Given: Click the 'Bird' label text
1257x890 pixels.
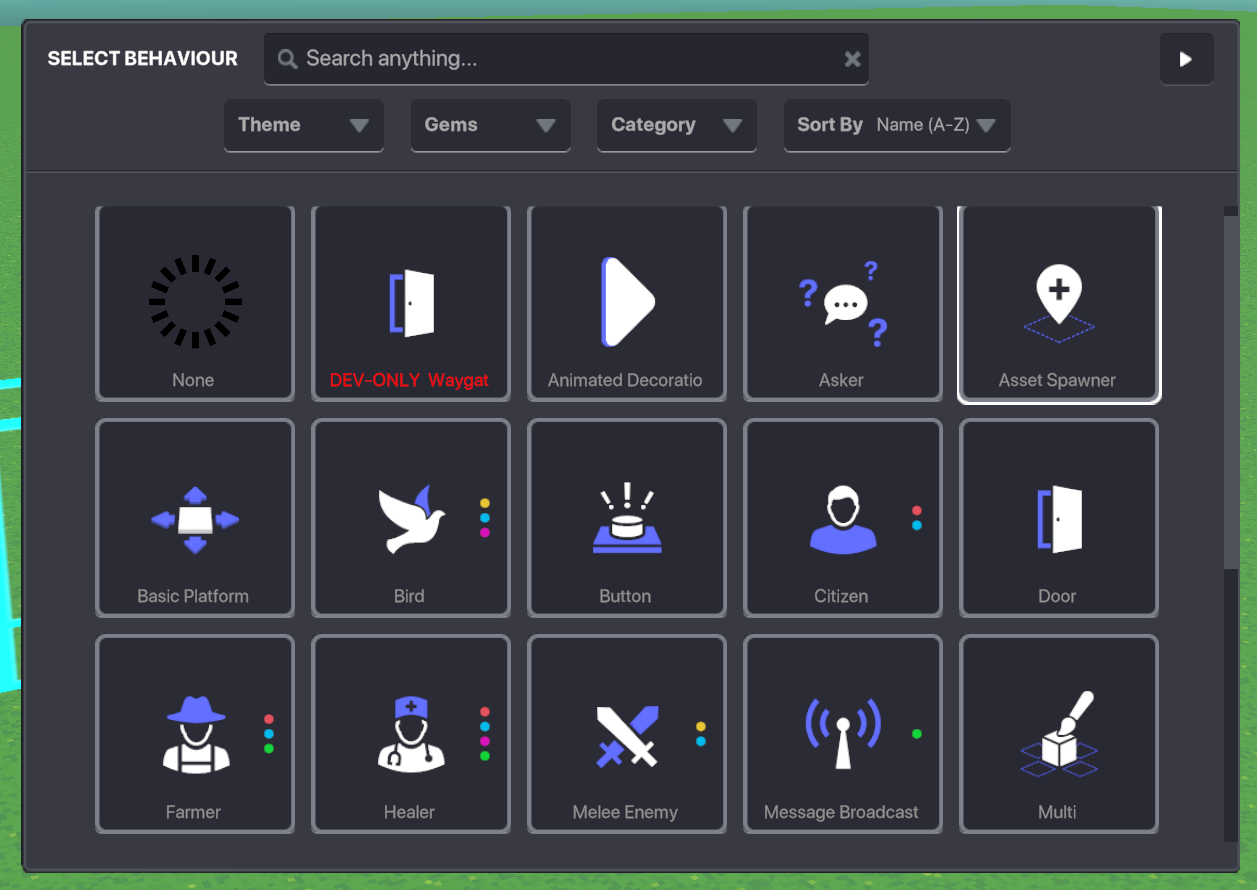Looking at the screenshot, I should (x=409, y=596).
